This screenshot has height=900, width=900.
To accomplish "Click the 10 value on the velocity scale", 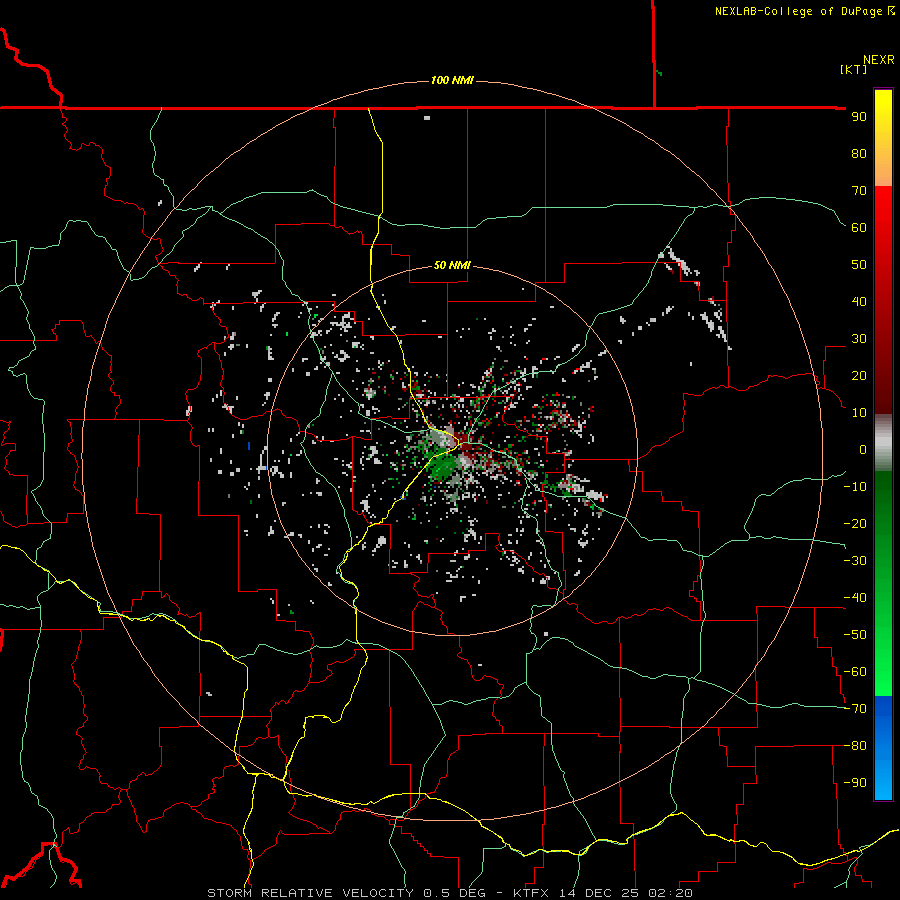I will click(859, 413).
